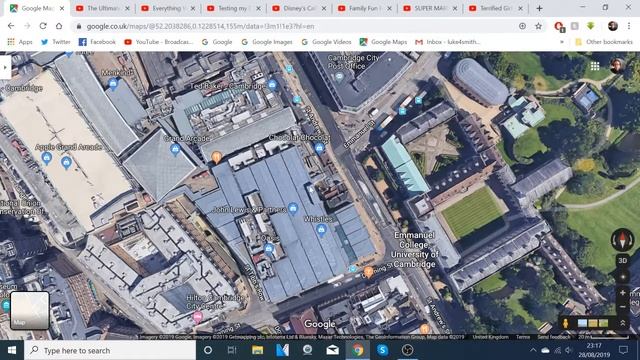Switch to the Testing my YouTube tab

pyautogui.click(x=234, y=8)
